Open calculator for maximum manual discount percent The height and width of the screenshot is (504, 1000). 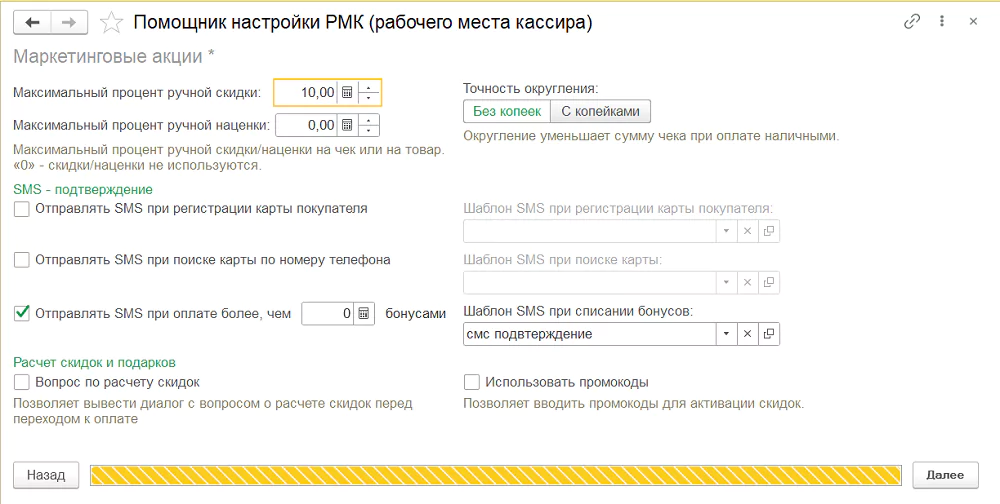pos(347,93)
